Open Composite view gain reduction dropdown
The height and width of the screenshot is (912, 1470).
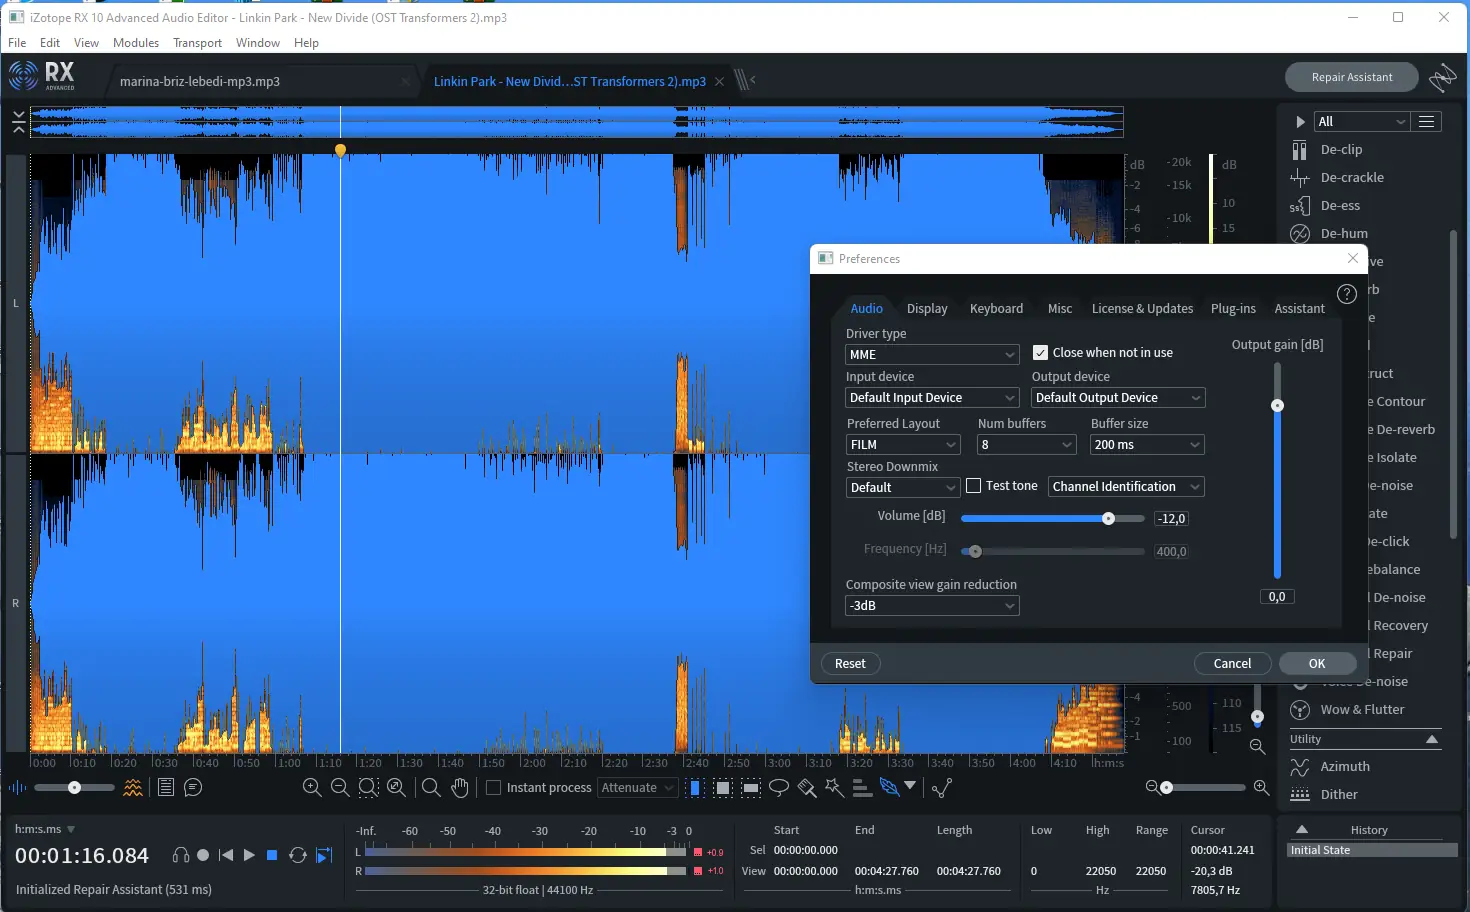pyautogui.click(x=931, y=606)
